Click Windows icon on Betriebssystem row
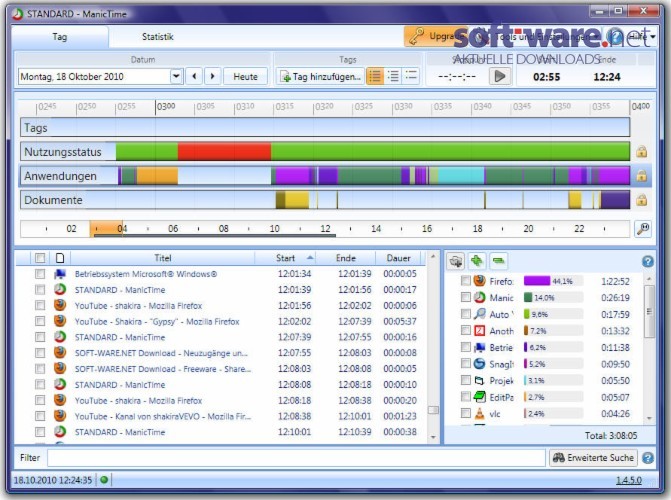Viewport: 671px width, 500px height. [x=60, y=274]
